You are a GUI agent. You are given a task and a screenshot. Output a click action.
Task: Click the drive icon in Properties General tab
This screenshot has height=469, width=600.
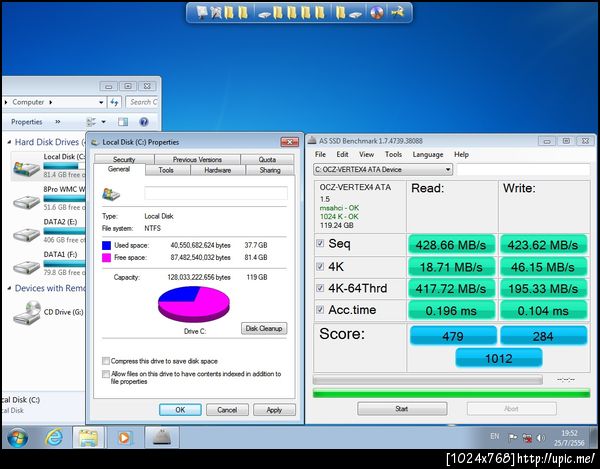coord(111,194)
